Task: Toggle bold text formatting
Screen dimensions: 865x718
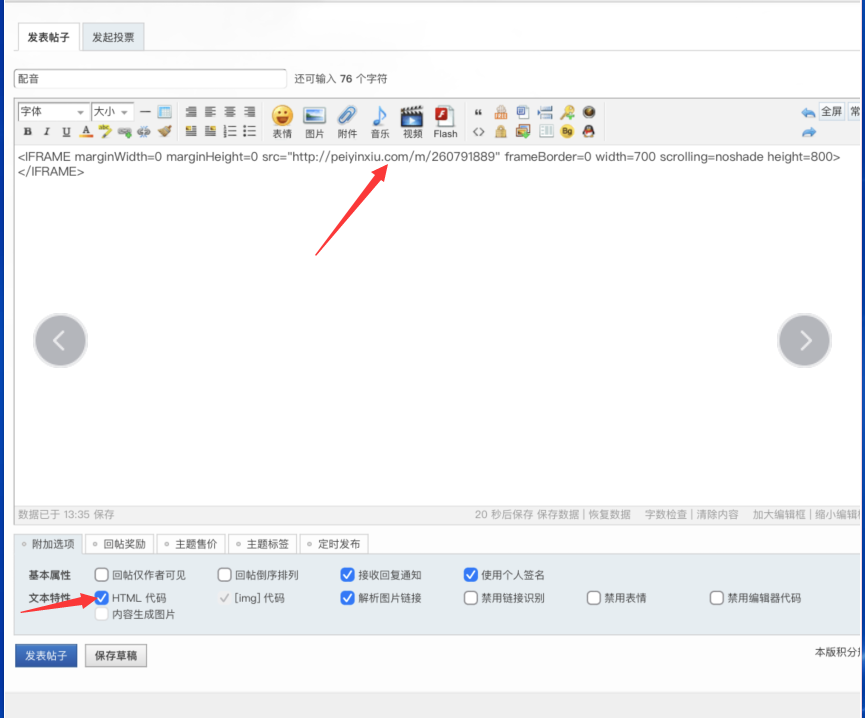Action: pyautogui.click(x=28, y=132)
